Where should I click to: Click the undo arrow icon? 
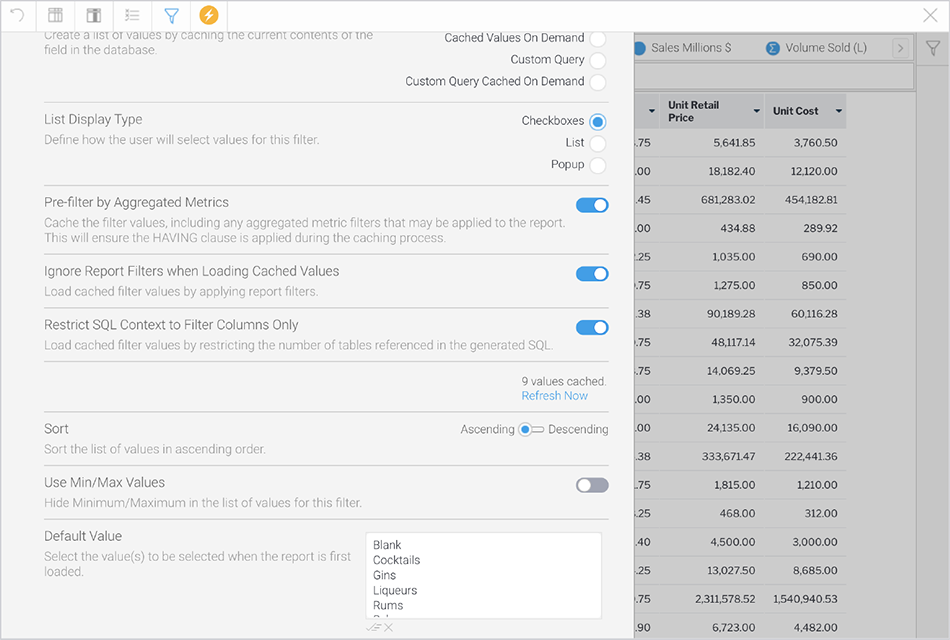tap(17, 15)
